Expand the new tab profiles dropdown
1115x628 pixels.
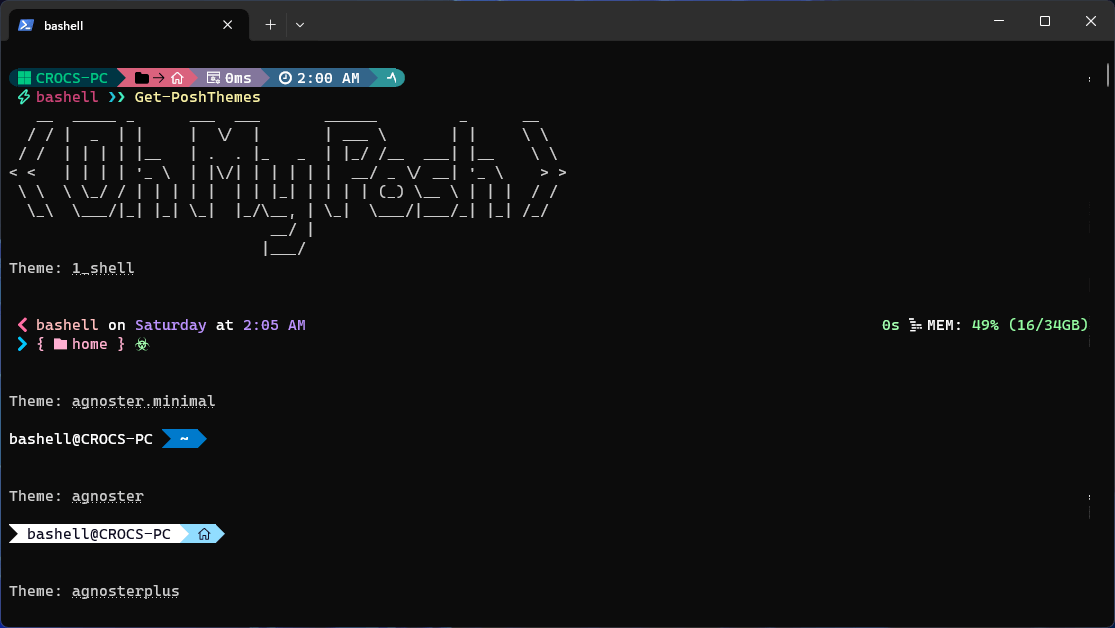point(300,25)
